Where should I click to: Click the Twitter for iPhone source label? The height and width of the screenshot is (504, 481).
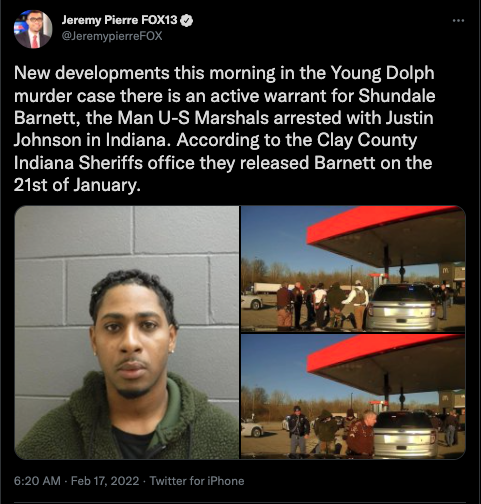coord(197,481)
